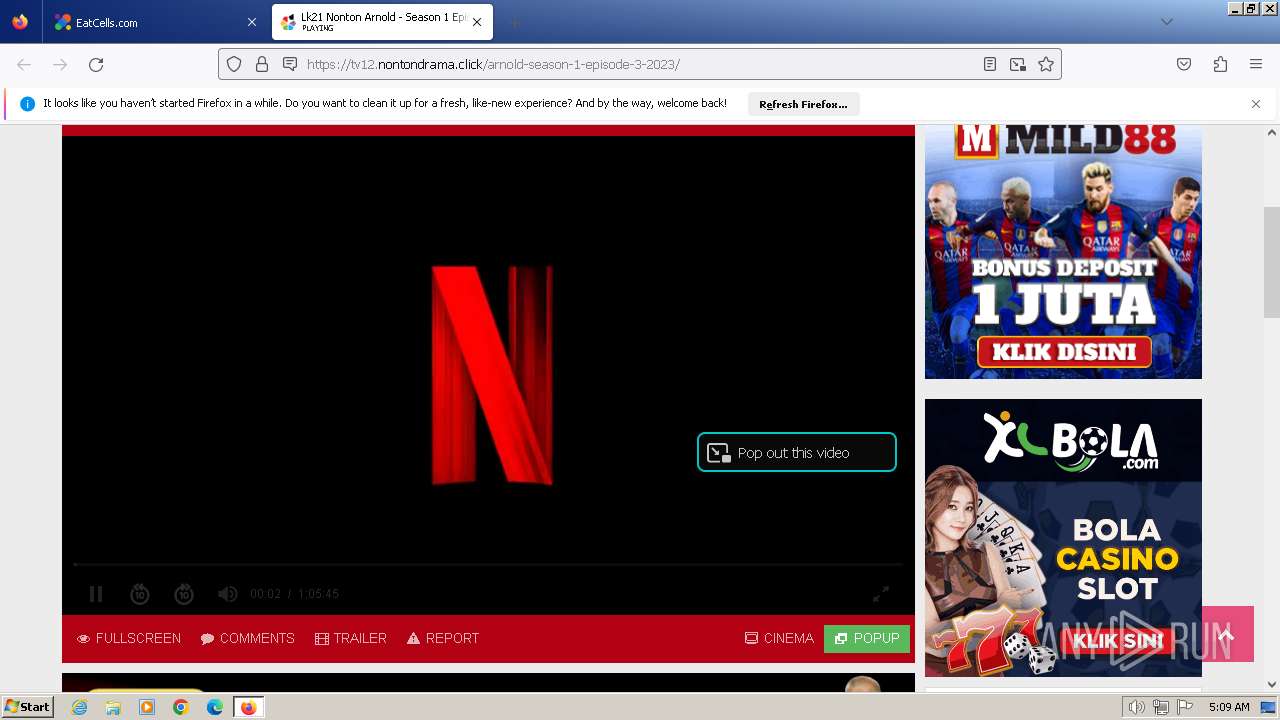The image size is (1280, 720).
Task: Toggle the video player fullscreen icon
Action: pyautogui.click(x=881, y=594)
